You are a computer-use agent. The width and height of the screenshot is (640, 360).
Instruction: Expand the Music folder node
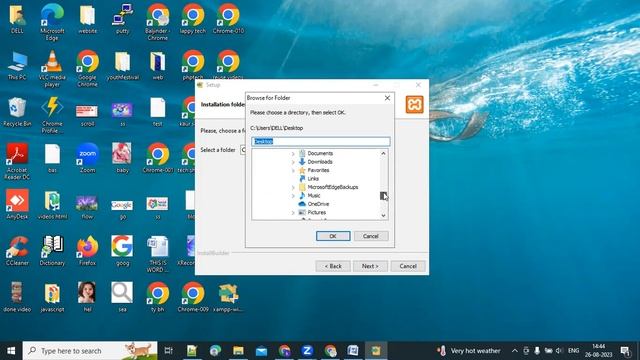tap(293, 196)
